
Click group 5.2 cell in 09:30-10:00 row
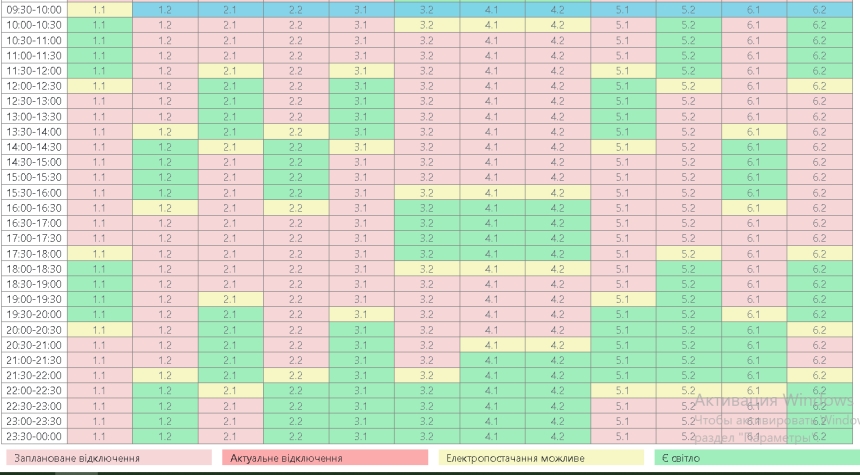pos(688,9)
